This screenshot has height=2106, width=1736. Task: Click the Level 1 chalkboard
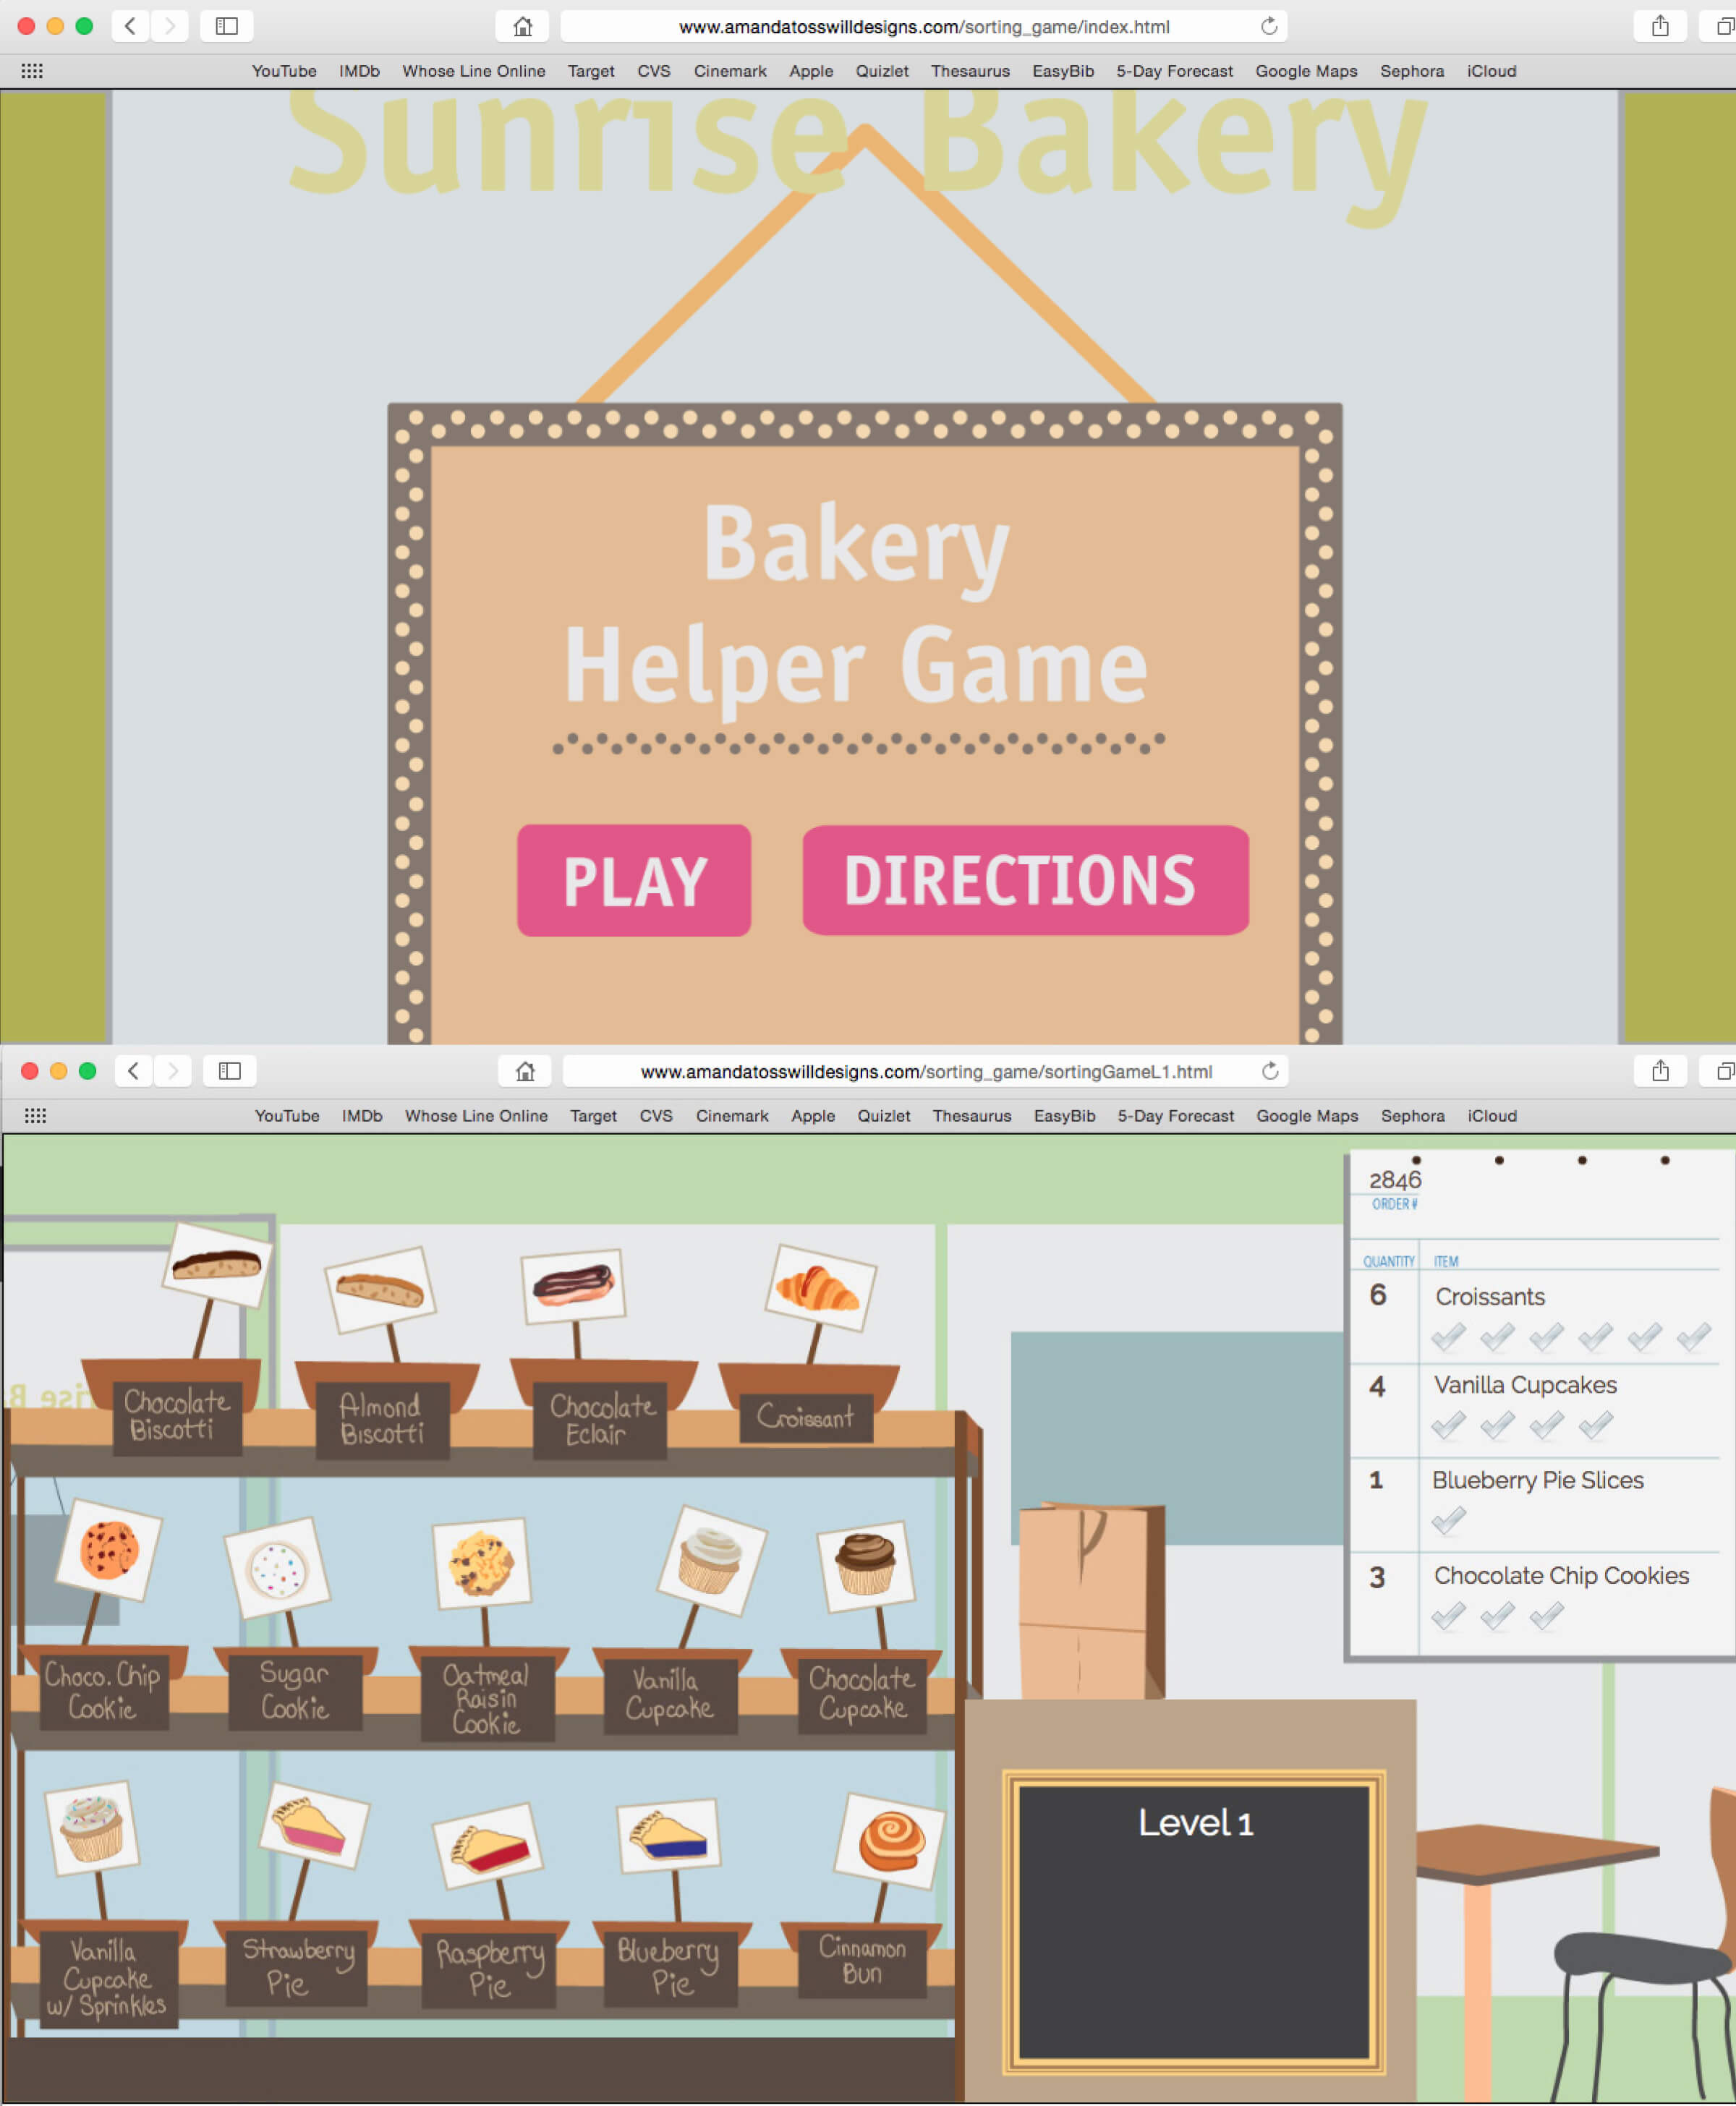1194,1921
